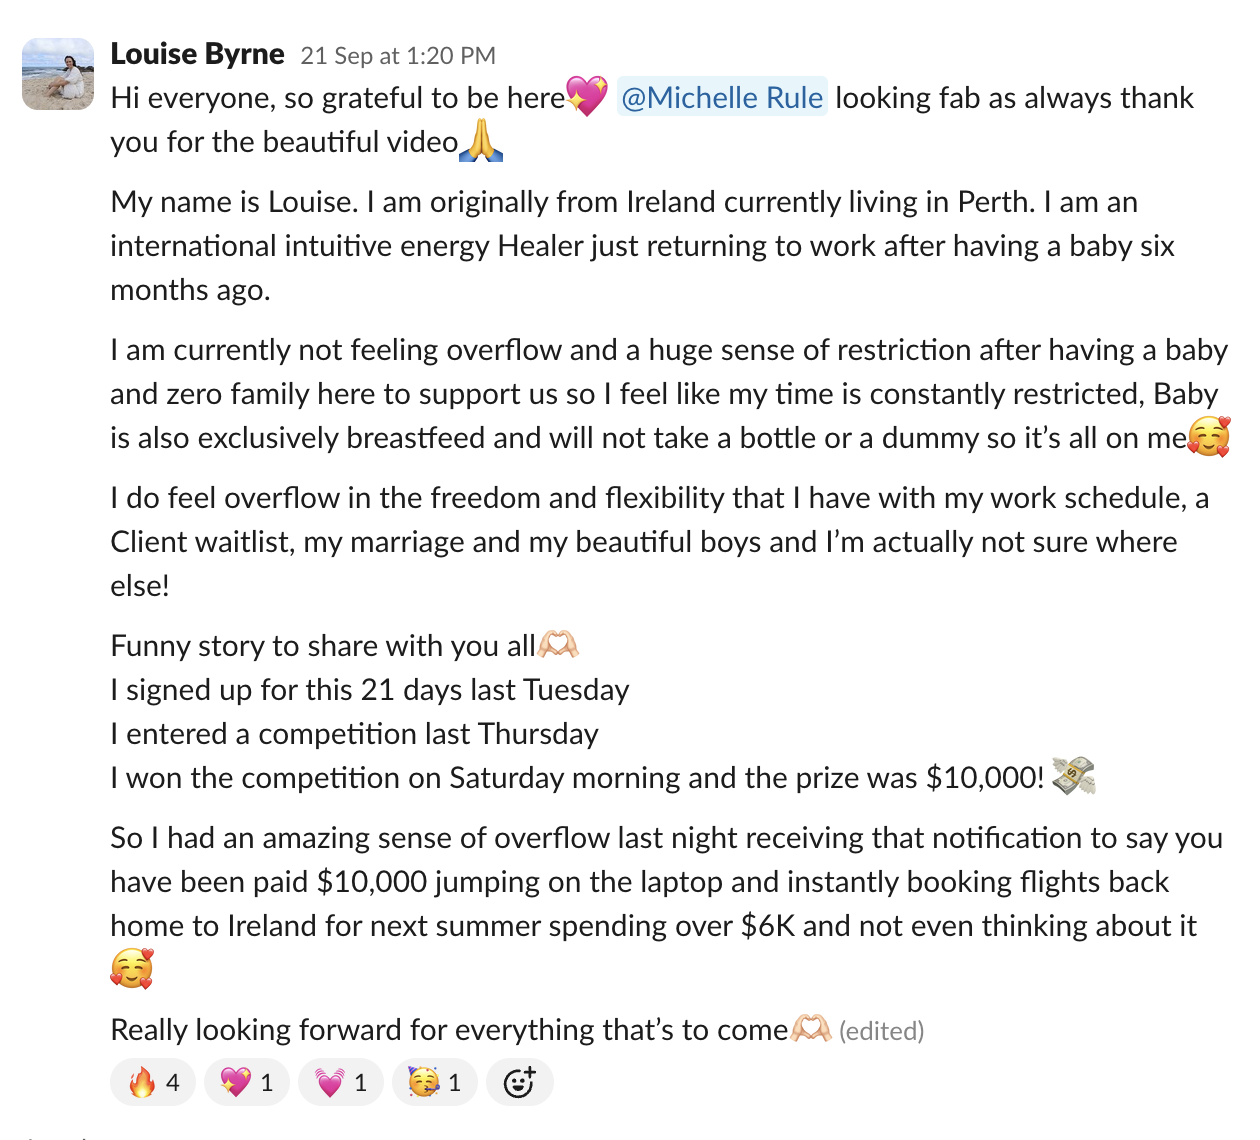Click the heart hands emoji after "to come"

tap(811, 1029)
